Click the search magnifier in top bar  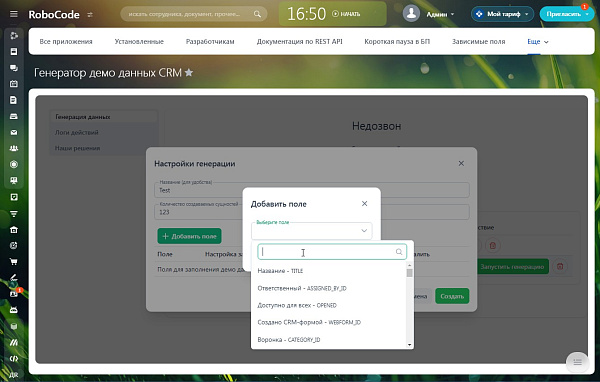257,14
